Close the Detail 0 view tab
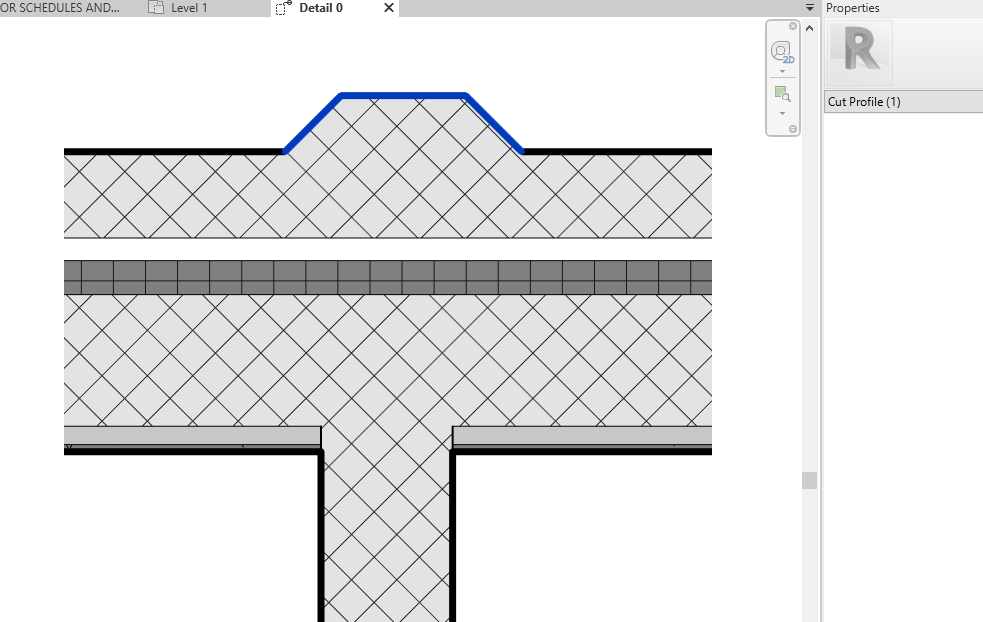Image resolution: width=983 pixels, height=622 pixels. 388,7
